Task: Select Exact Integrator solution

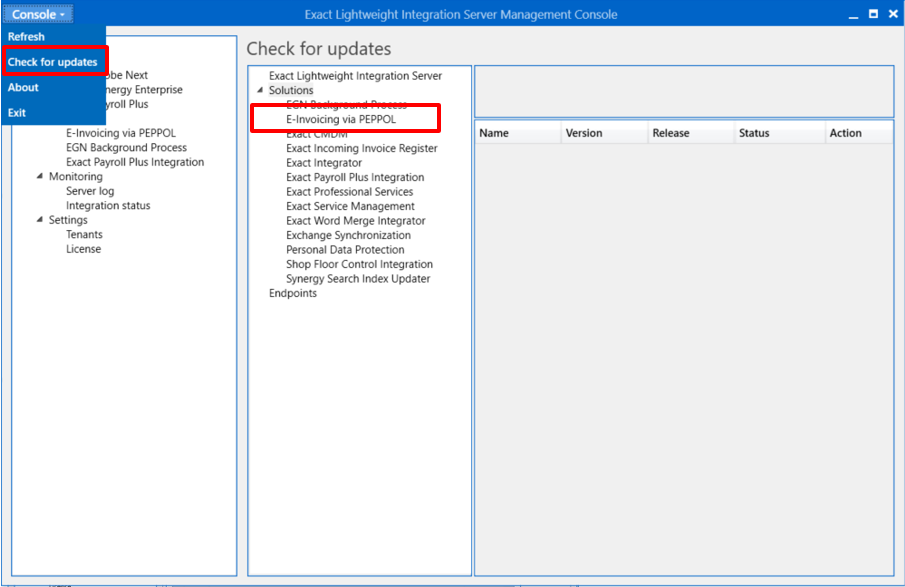Action: (x=324, y=162)
